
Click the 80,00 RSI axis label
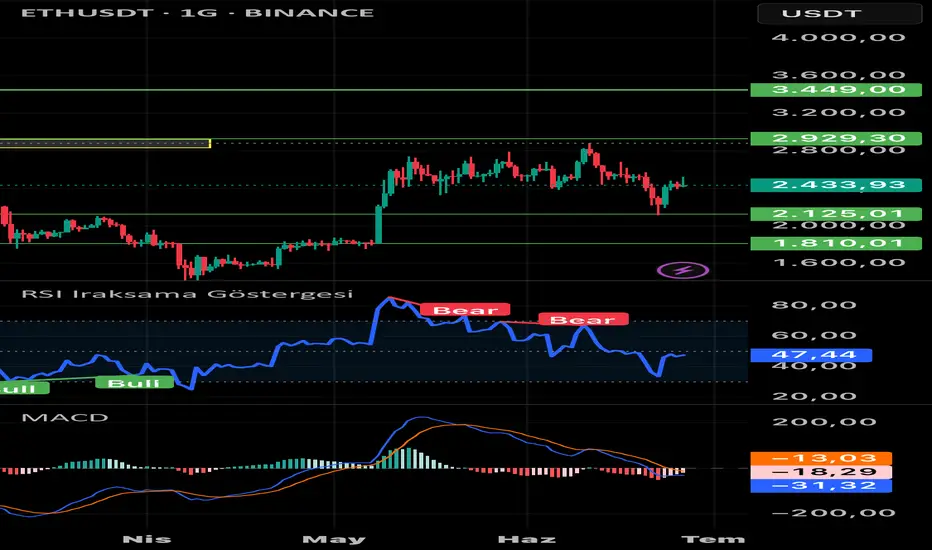click(814, 305)
